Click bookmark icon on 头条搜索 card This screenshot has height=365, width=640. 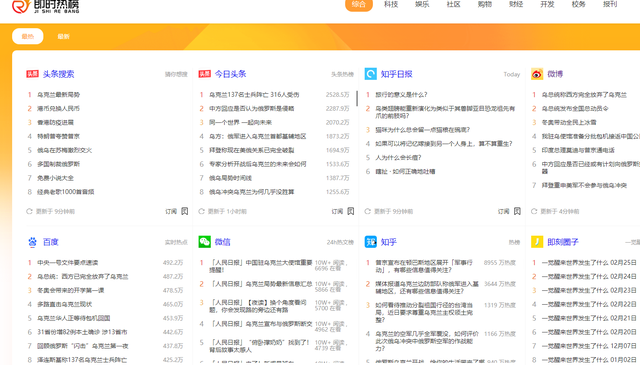184,211
